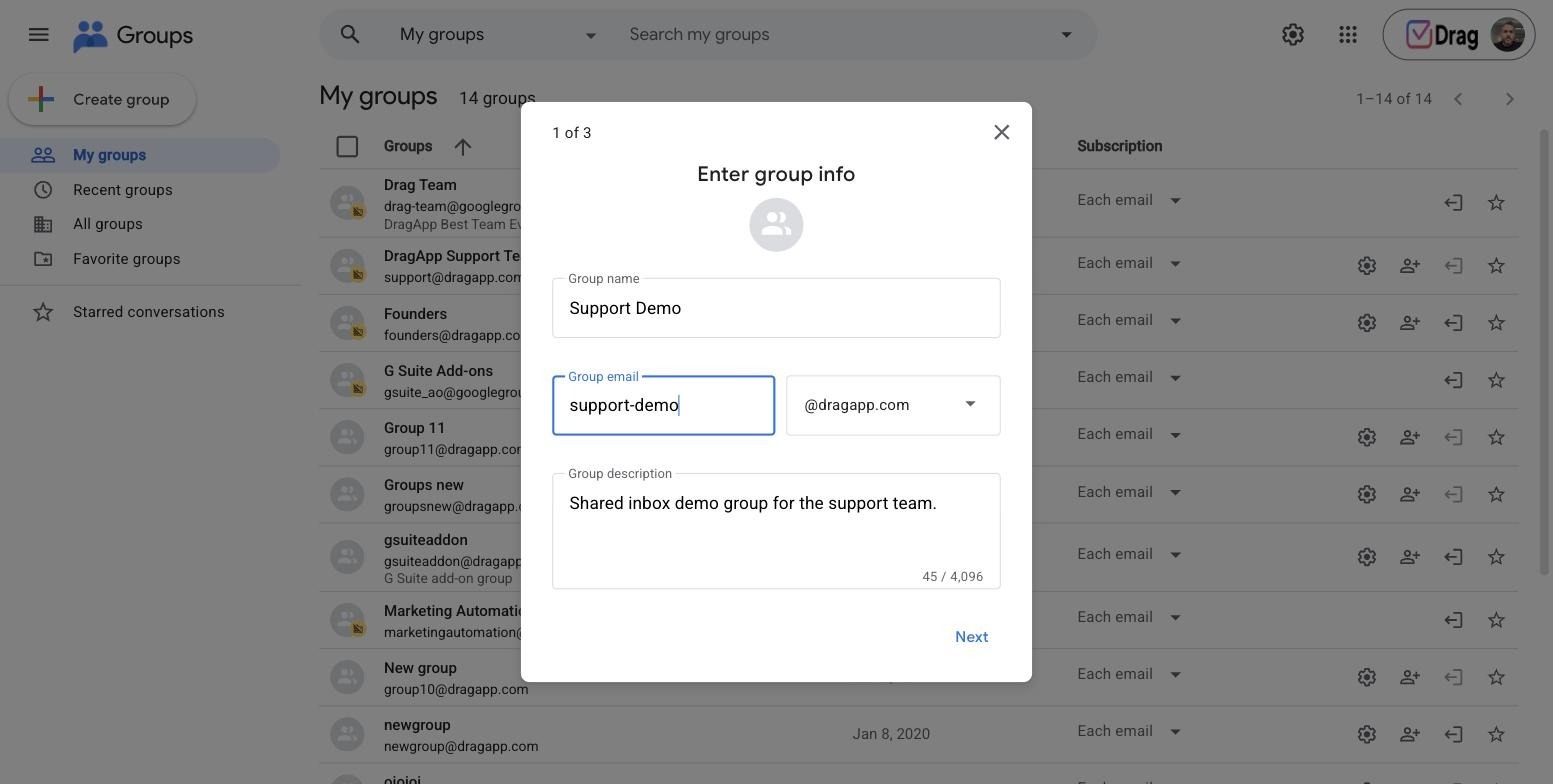Click the Group description text area

pyautogui.click(x=776, y=531)
